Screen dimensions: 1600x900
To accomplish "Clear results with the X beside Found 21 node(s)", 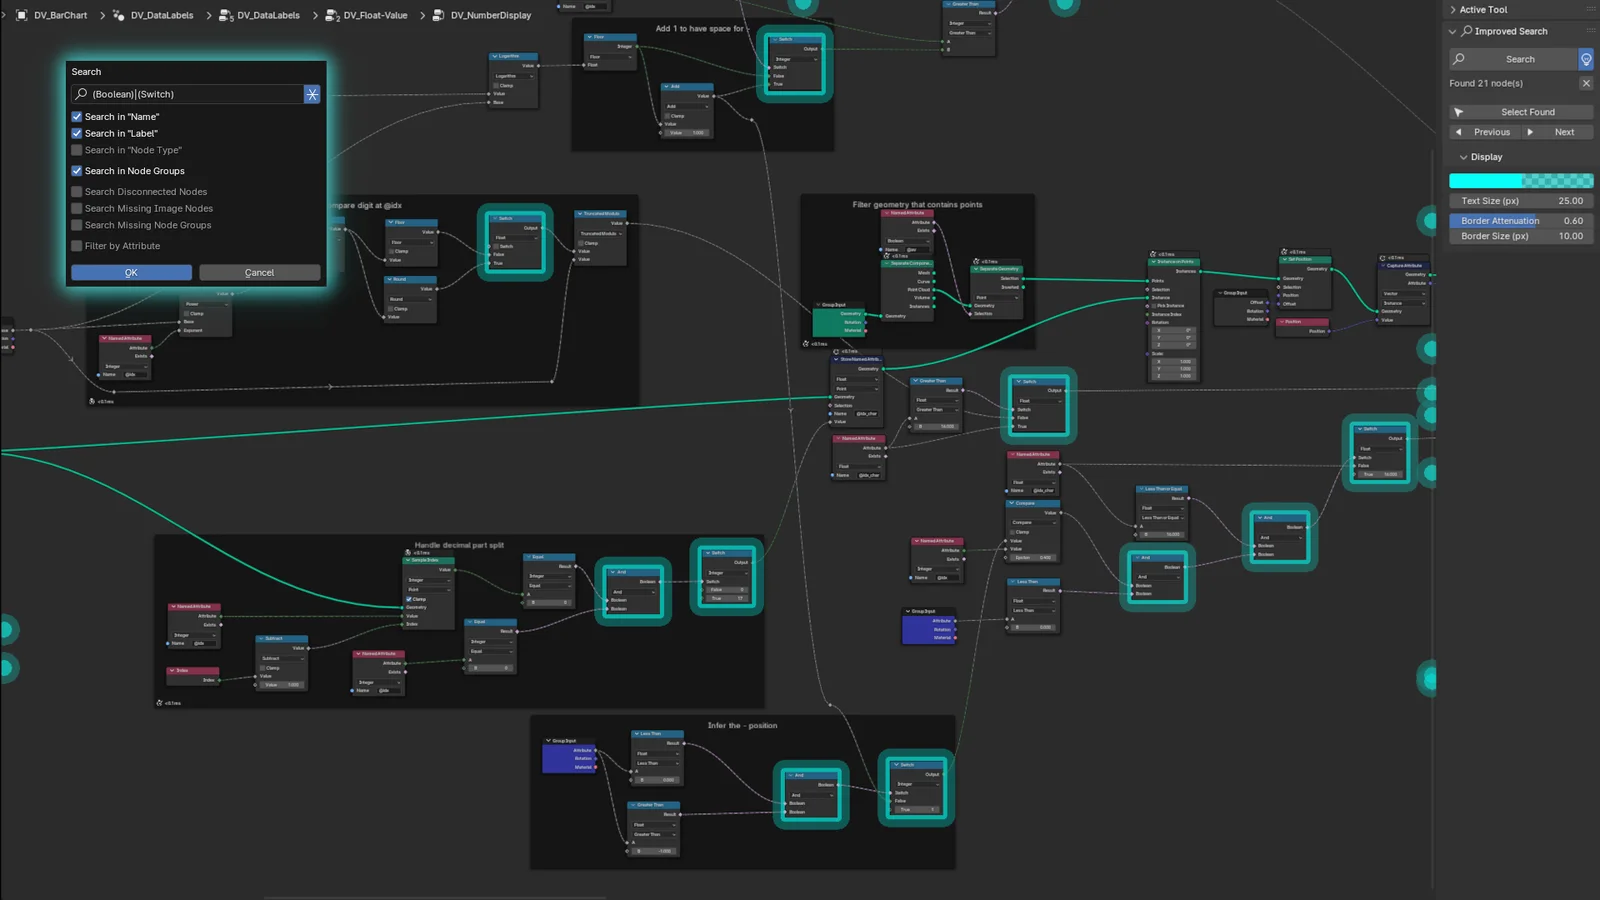I will point(1585,83).
